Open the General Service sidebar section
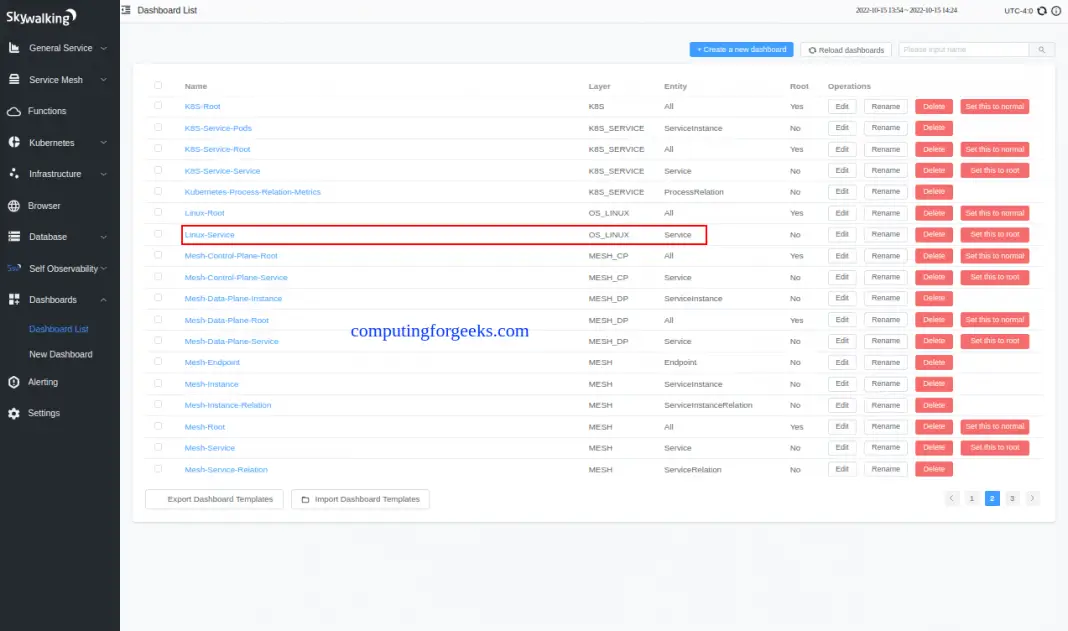1068x631 pixels. (x=55, y=47)
